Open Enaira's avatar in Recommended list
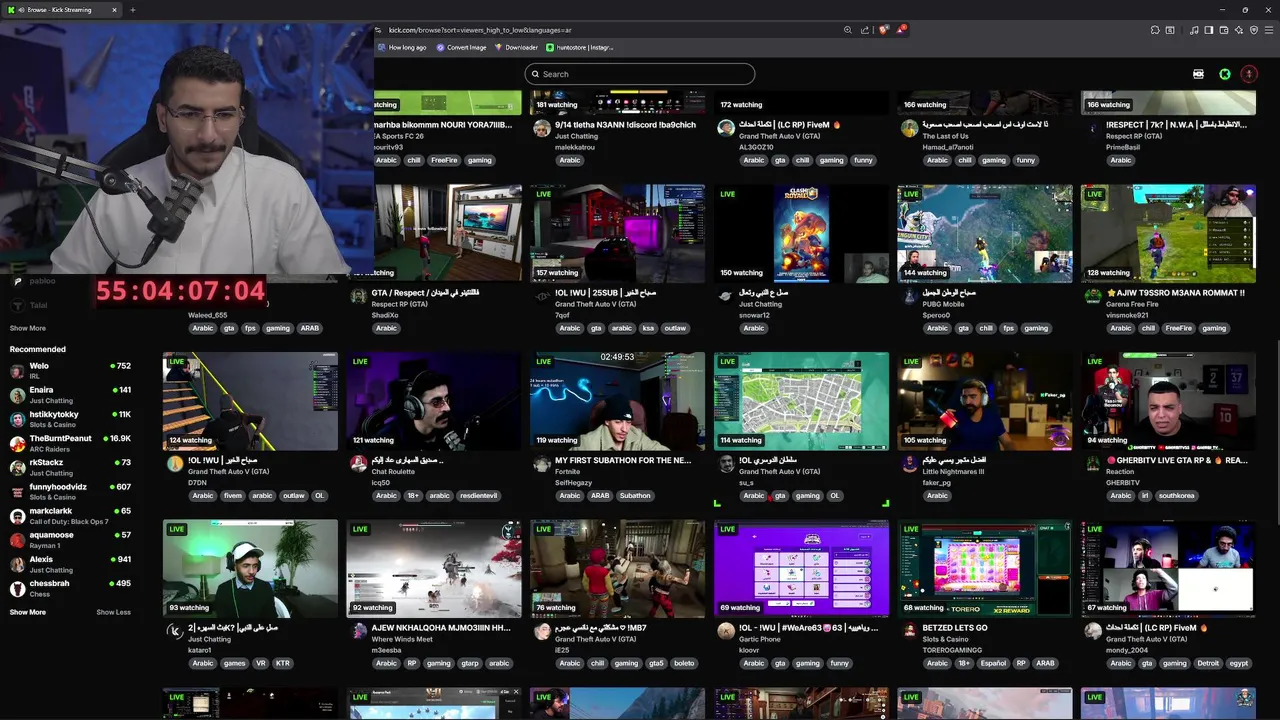This screenshot has width=1280, height=720. coord(17,395)
